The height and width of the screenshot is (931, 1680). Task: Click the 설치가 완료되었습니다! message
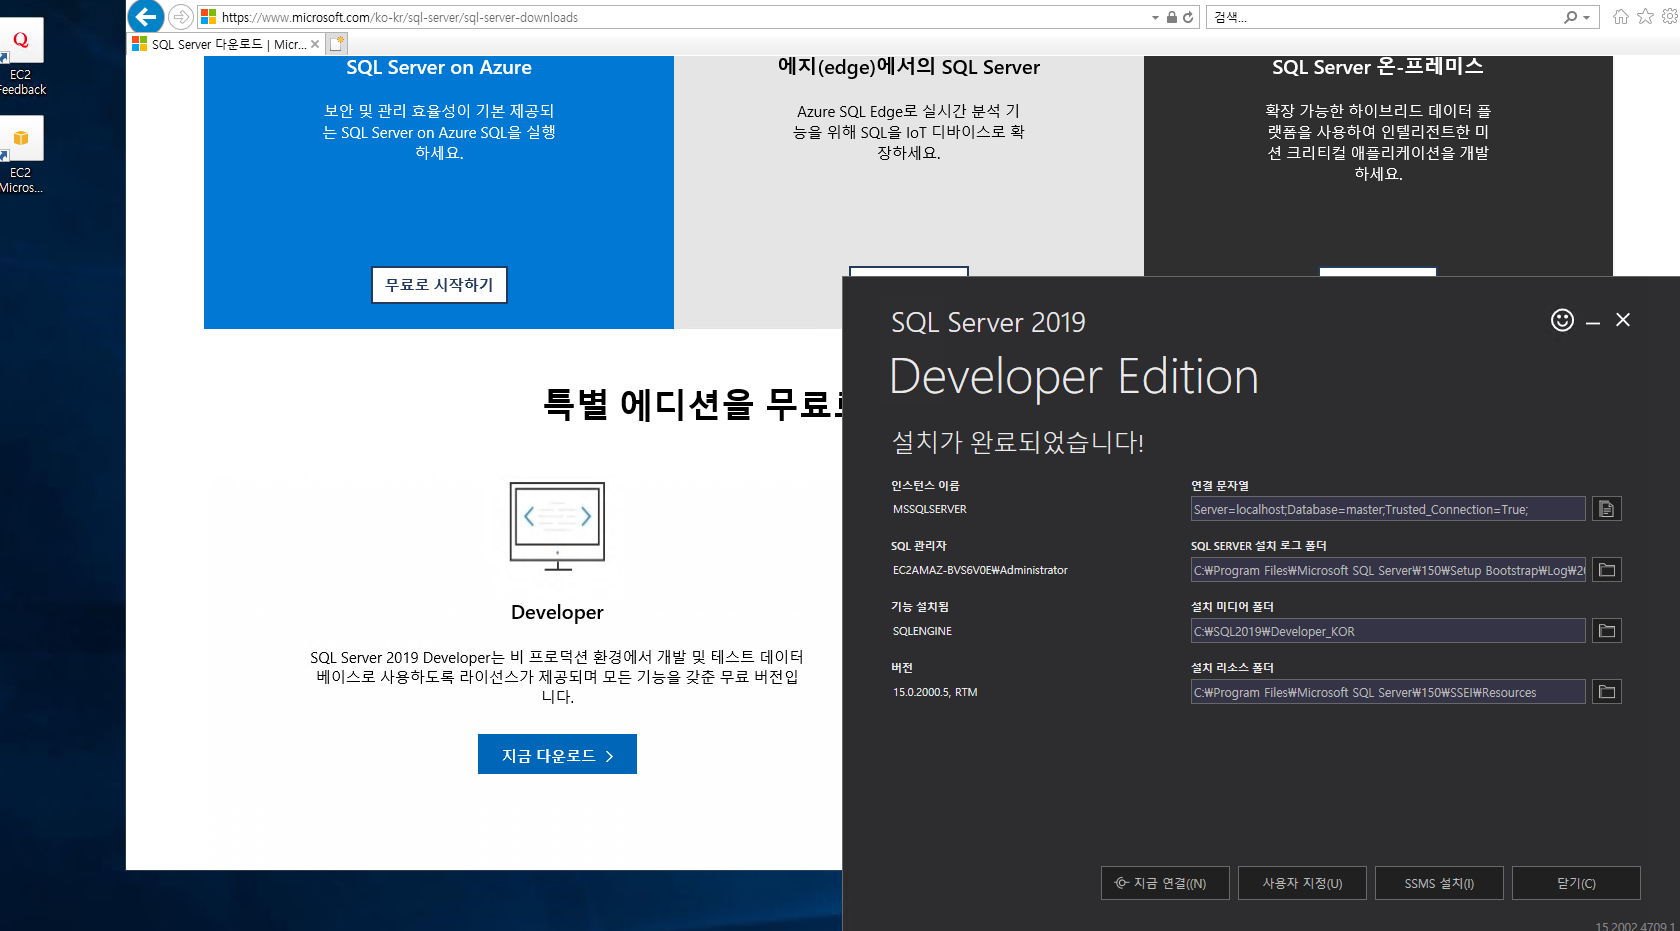pyautogui.click(x=1017, y=442)
